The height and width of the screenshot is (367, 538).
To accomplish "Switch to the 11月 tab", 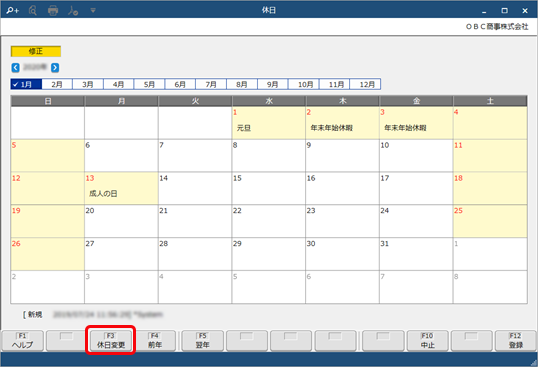I will coord(335,84).
